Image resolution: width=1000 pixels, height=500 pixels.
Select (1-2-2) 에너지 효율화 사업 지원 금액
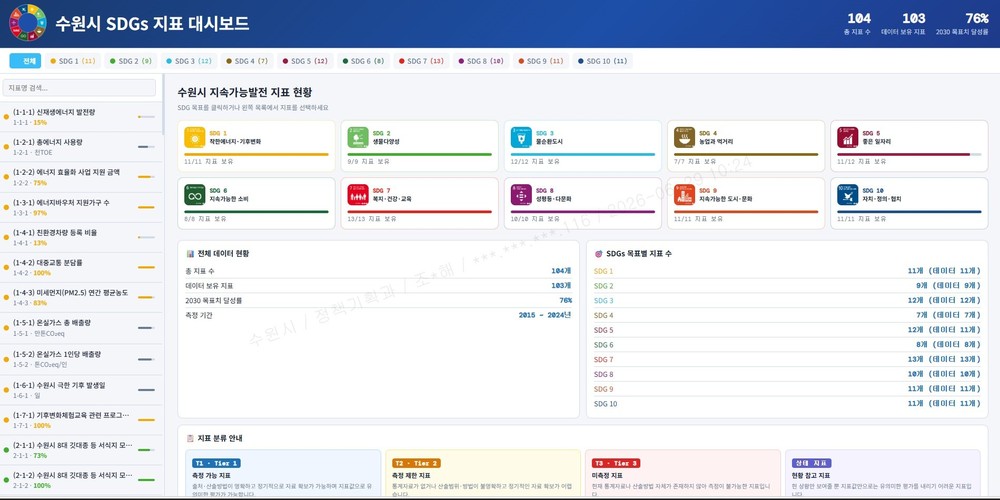(x=79, y=177)
